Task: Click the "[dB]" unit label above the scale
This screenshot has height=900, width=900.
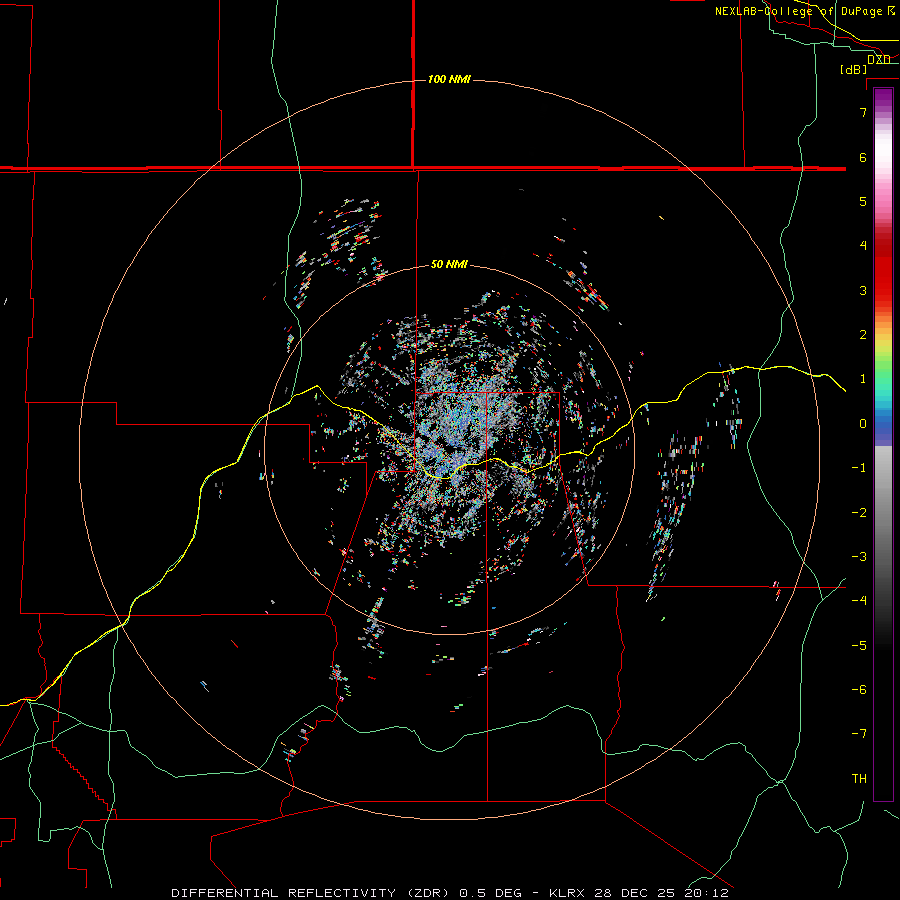Action: pyautogui.click(x=853, y=69)
